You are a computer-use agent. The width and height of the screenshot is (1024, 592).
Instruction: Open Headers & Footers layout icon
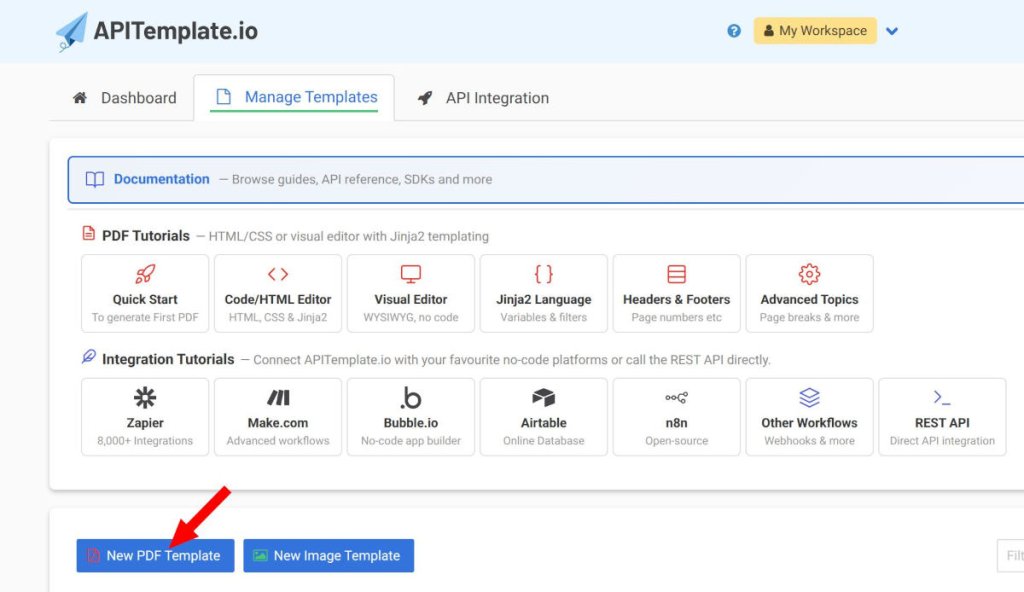coord(677,274)
